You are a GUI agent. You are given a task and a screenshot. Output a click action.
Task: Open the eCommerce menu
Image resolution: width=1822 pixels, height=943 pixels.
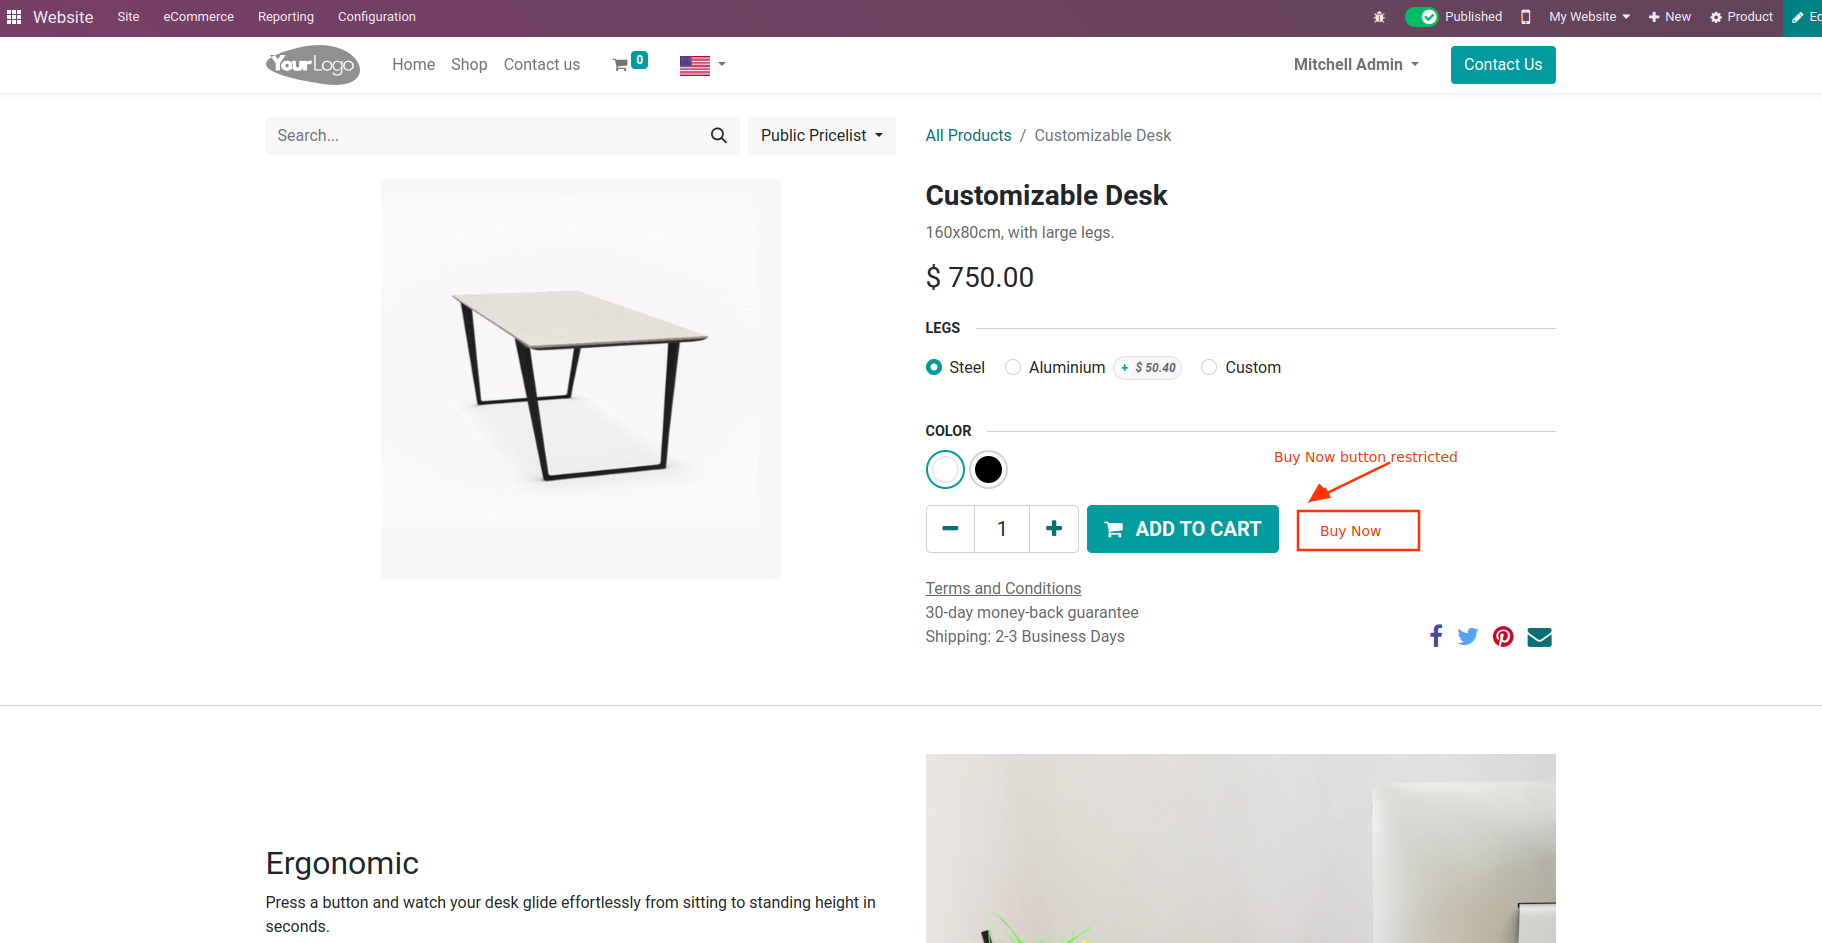(x=198, y=17)
